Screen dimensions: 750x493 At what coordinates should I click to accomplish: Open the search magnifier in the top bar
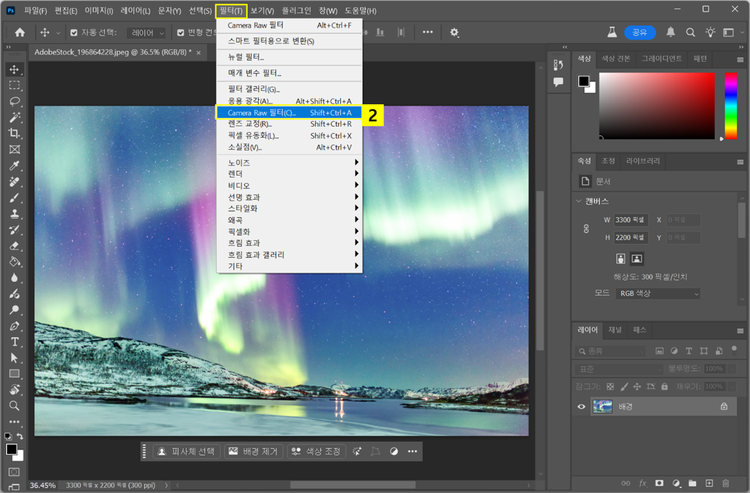(690, 33)
